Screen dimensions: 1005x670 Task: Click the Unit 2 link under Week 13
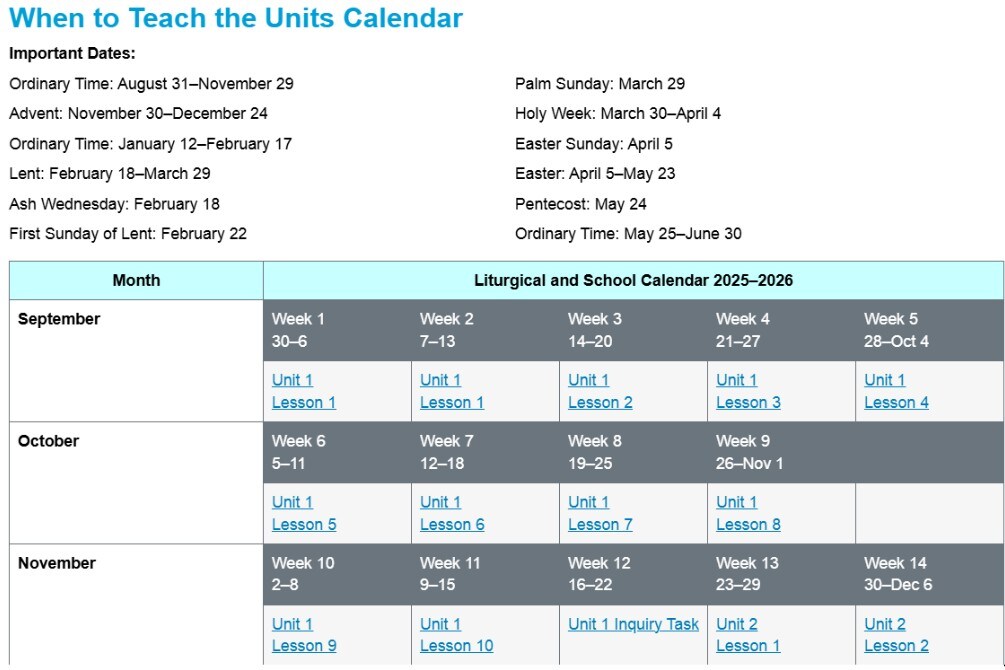(737, 624)
